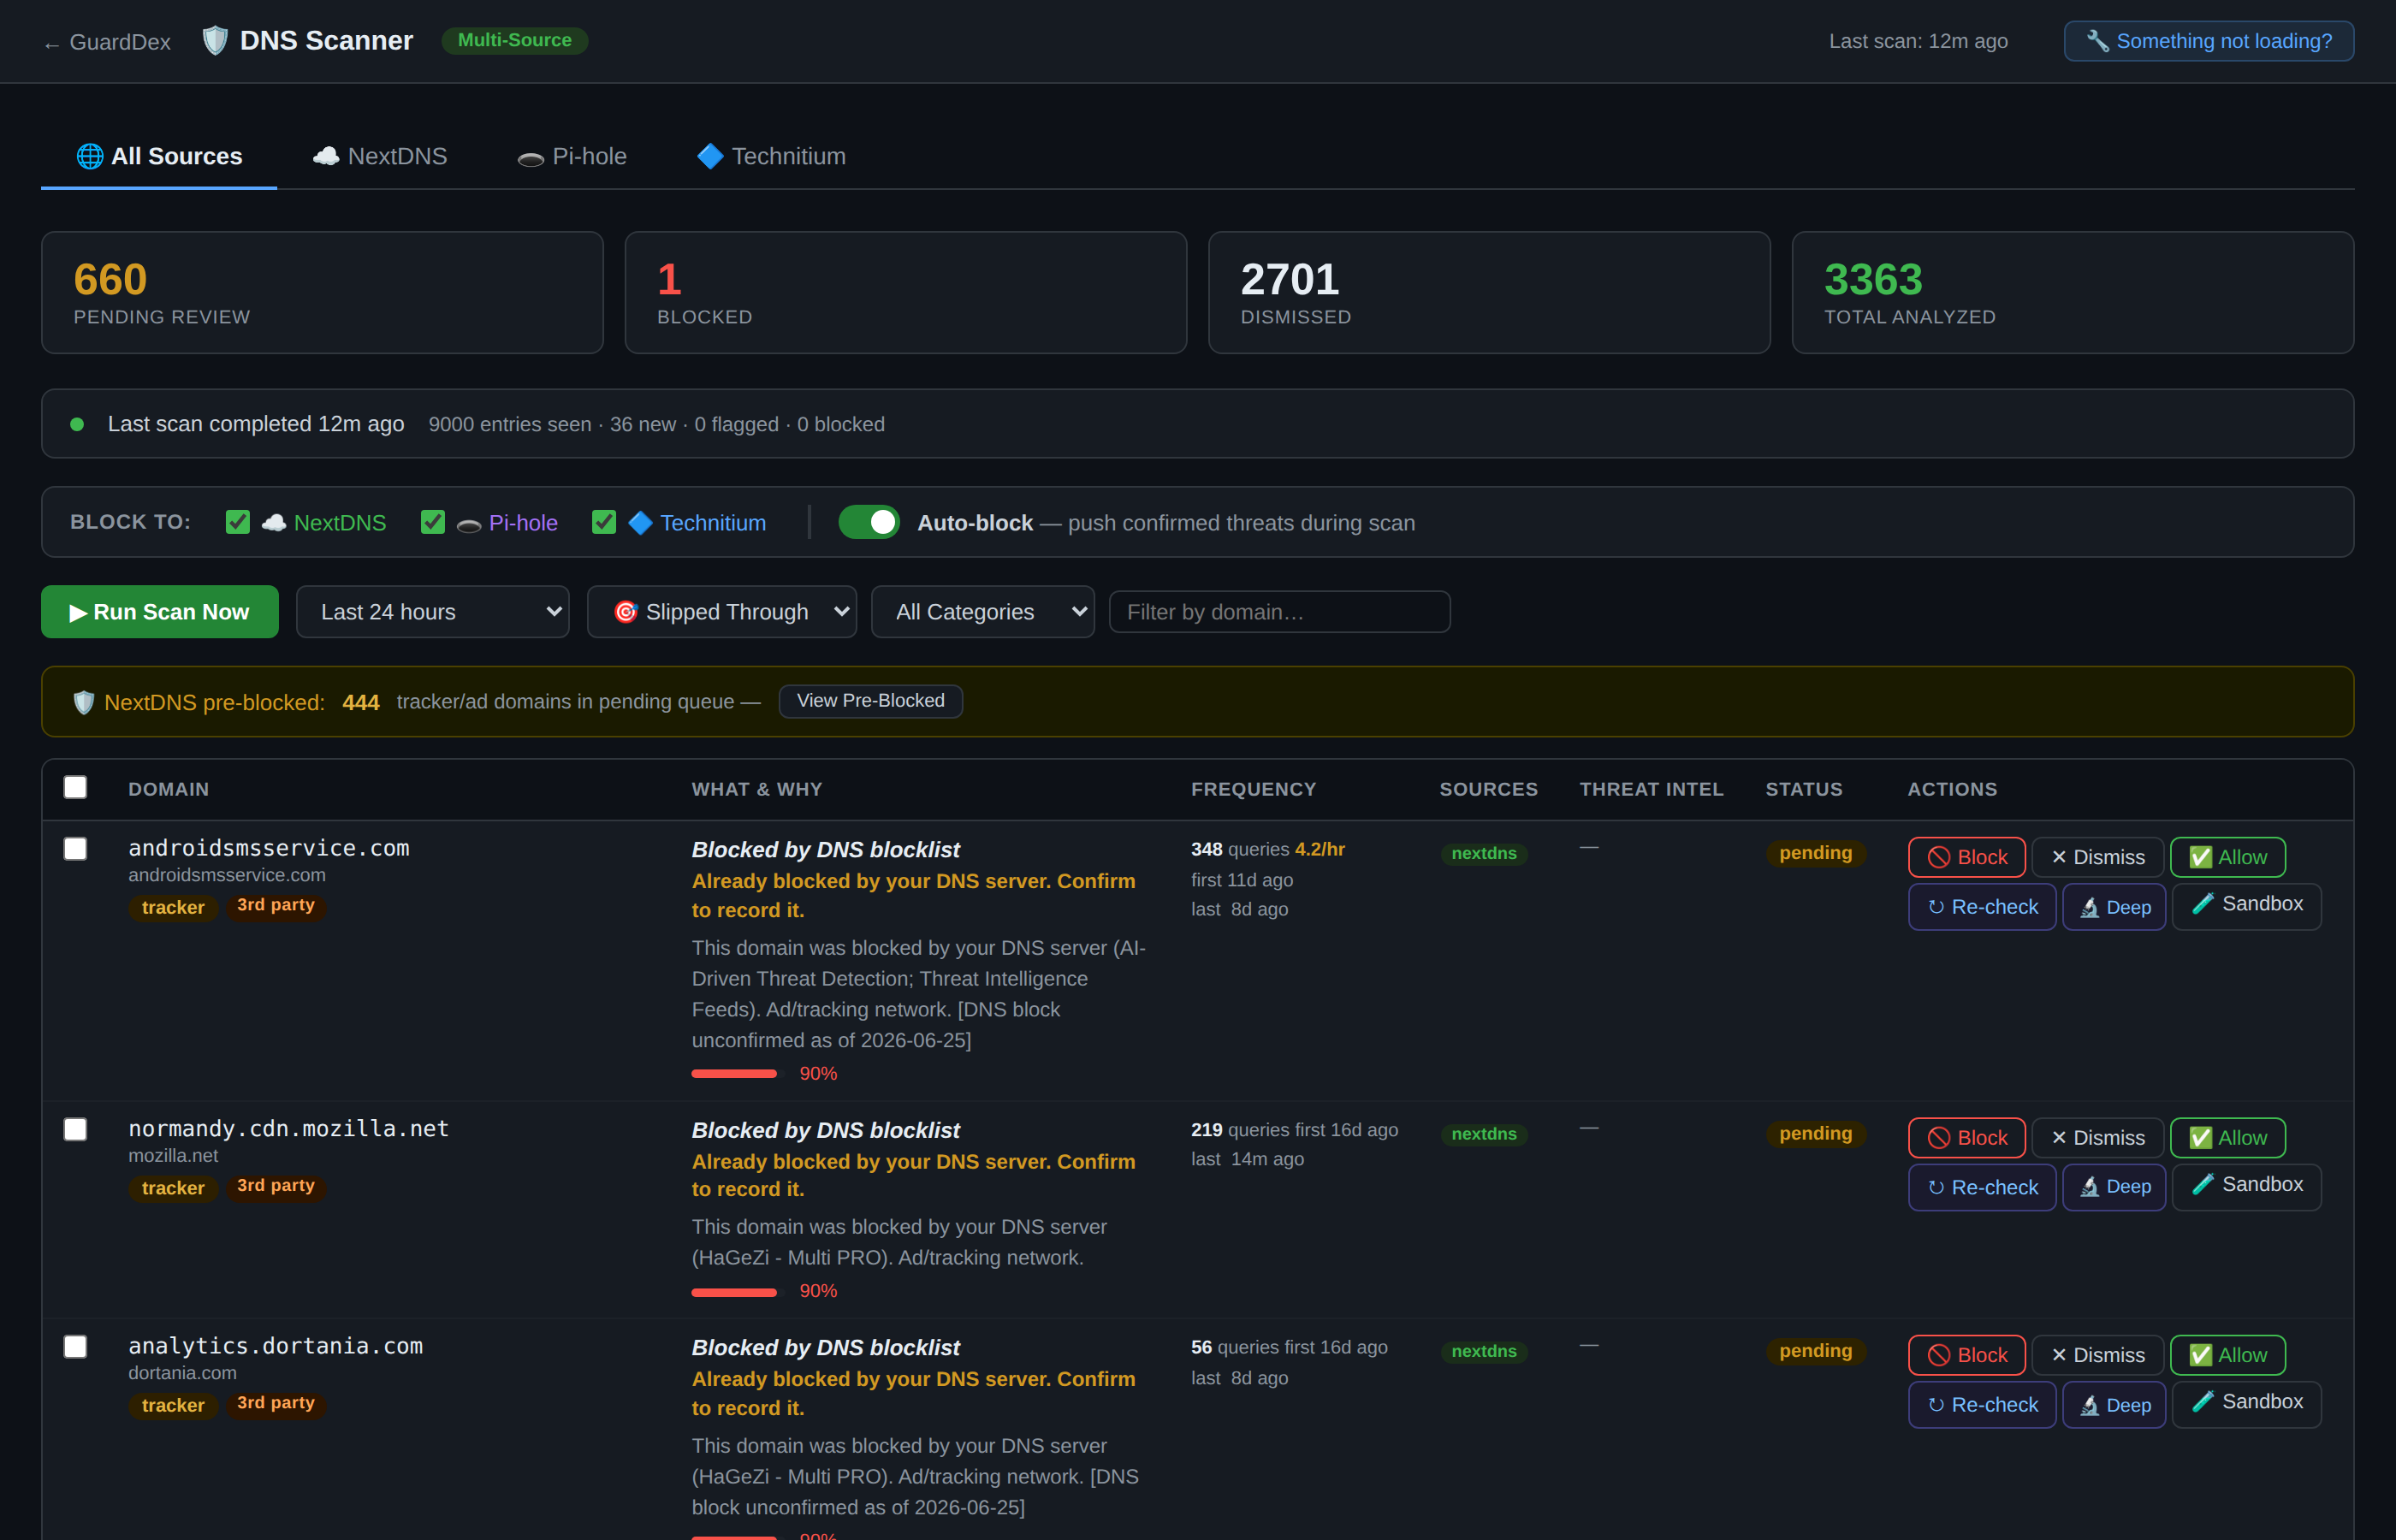Switch to All Sources tab
2396x1540 pixels.
pos(159,156)
